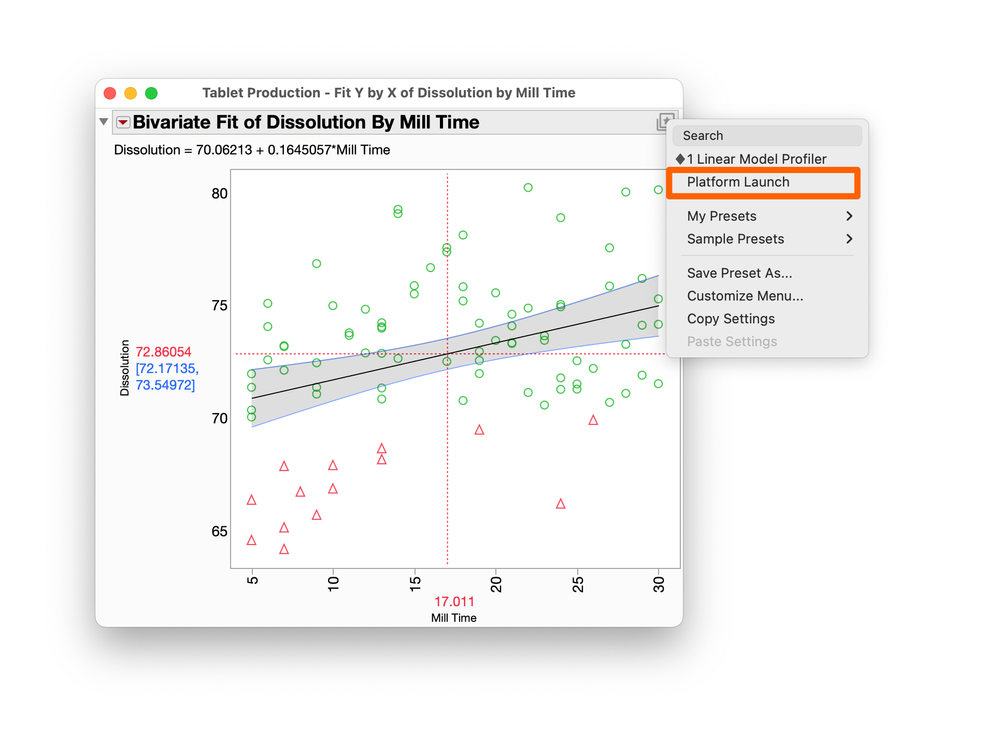Minimize the window using the yellow button

point(131,93)
